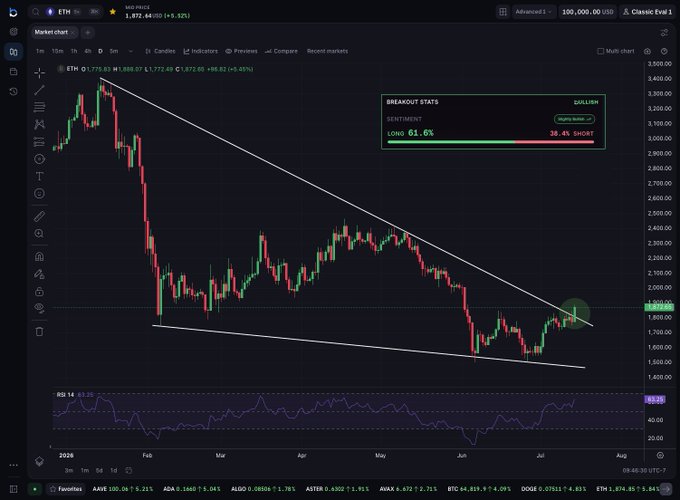Open the Favorites ticker list
The height and width of the screenshot is (500, 680).
coord(66,489)
